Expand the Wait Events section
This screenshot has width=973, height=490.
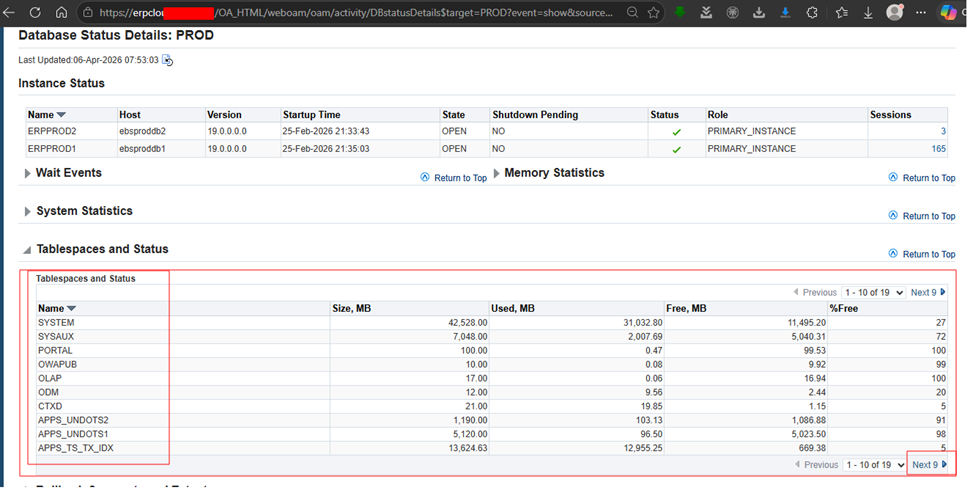pyautogui.click(x=27, y=174)
